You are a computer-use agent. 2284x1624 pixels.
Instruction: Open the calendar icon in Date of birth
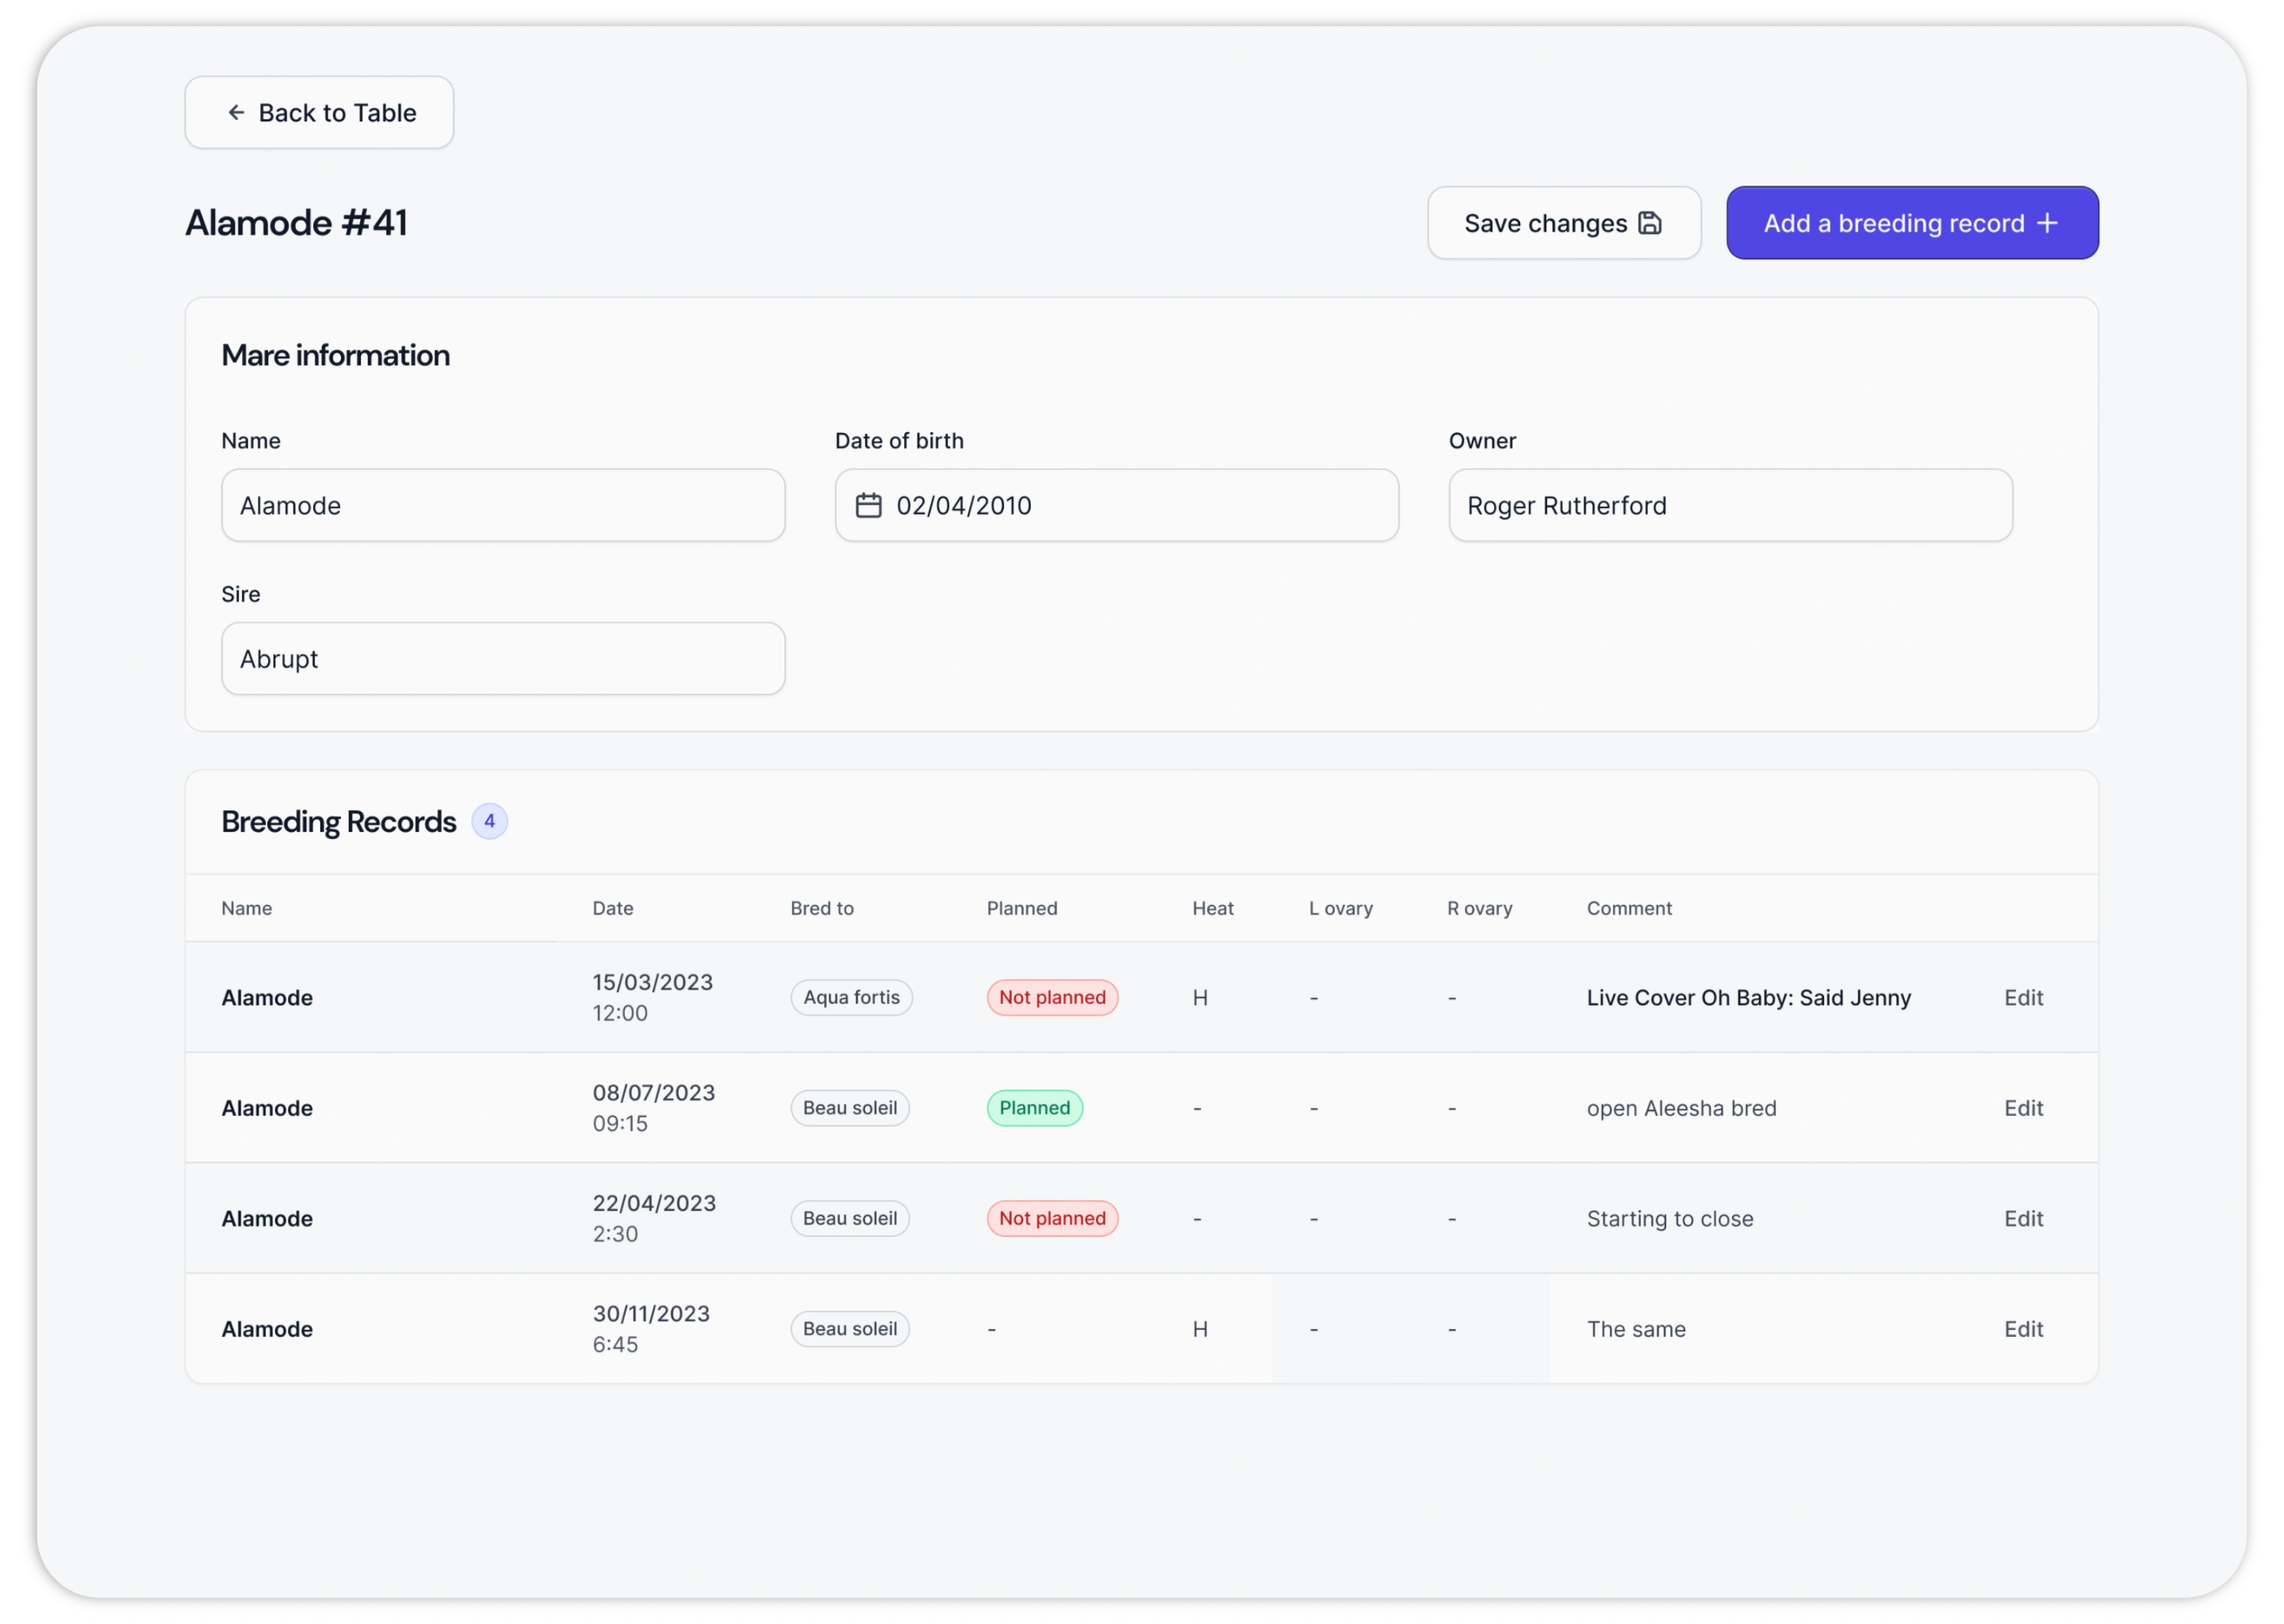[868, 506]
